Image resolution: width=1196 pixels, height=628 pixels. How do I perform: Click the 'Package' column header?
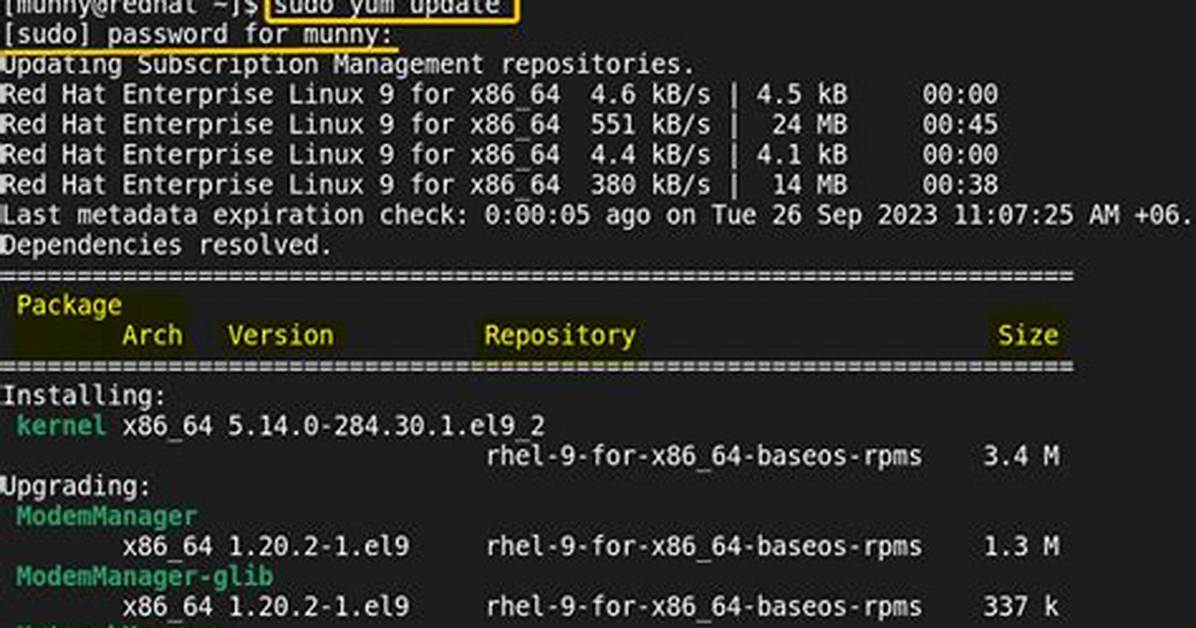pos(69,305)
